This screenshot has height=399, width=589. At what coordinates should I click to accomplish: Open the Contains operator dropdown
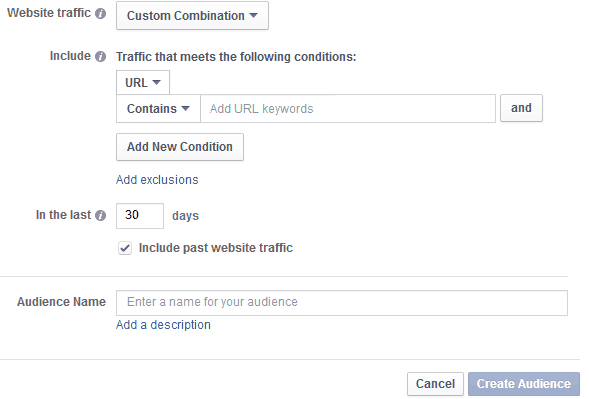[x=158, y=109]
